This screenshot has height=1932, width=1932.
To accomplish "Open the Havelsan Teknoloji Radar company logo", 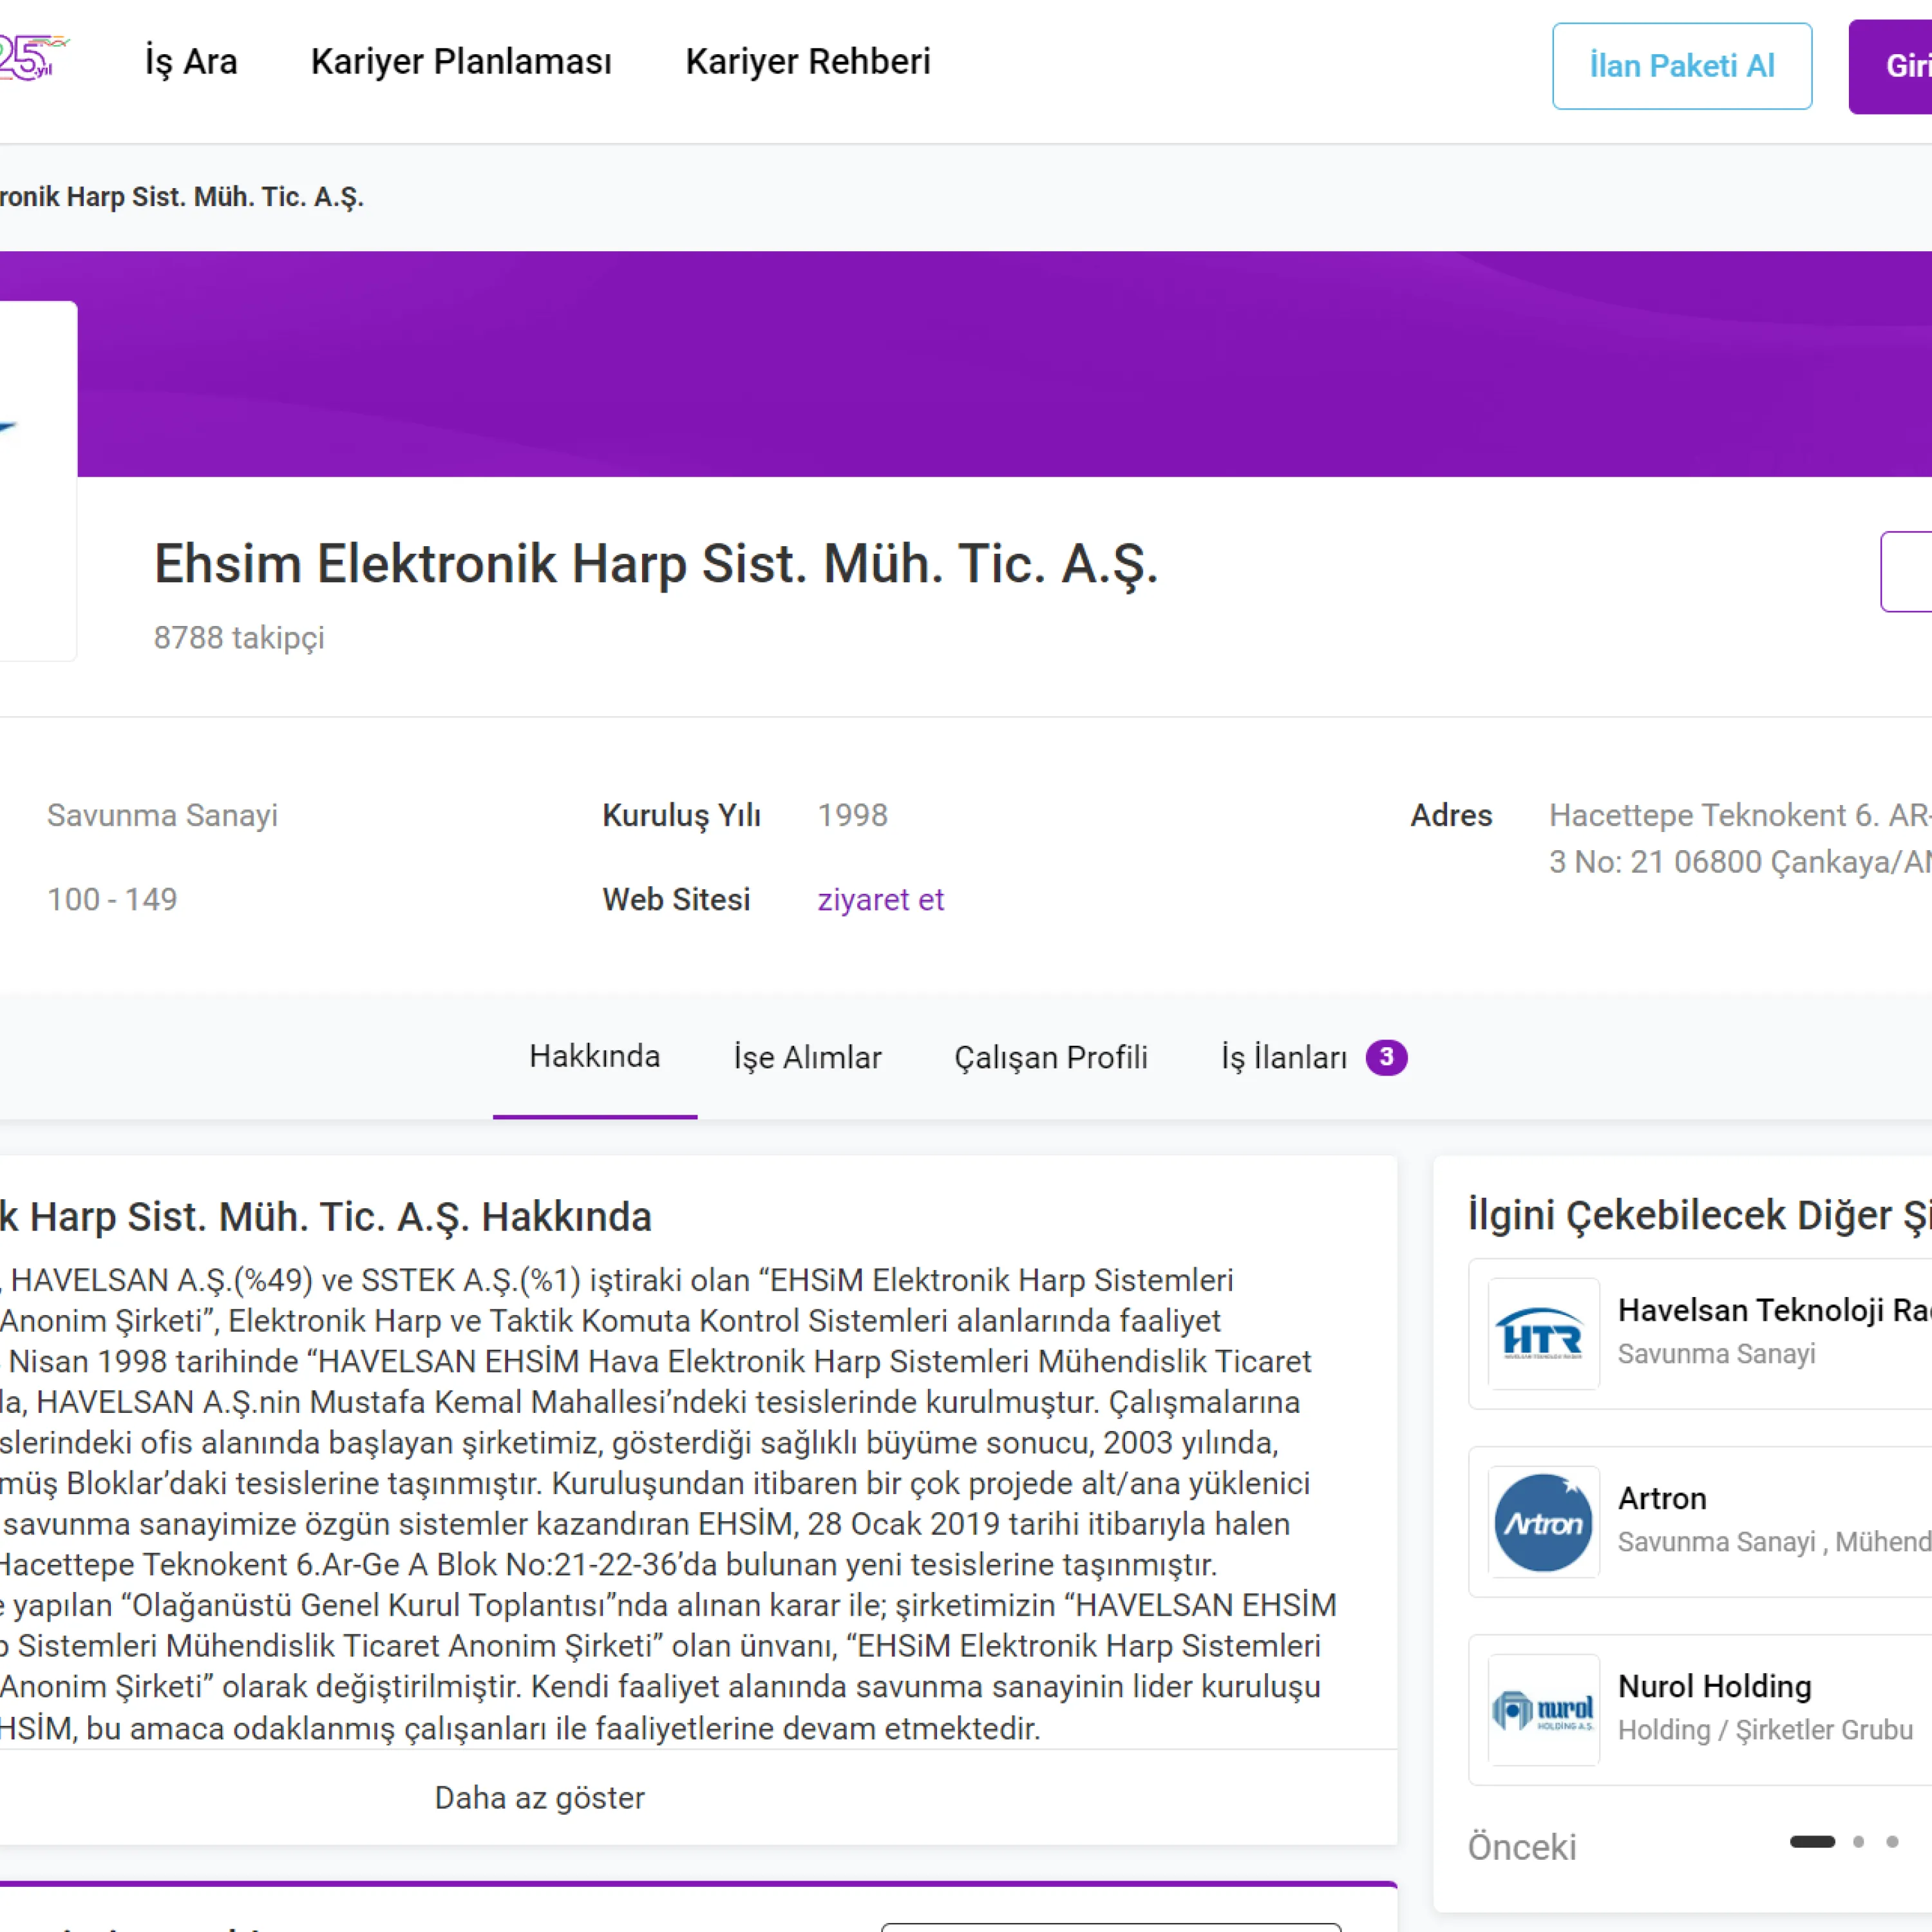I will [x=1542, y=1334].
